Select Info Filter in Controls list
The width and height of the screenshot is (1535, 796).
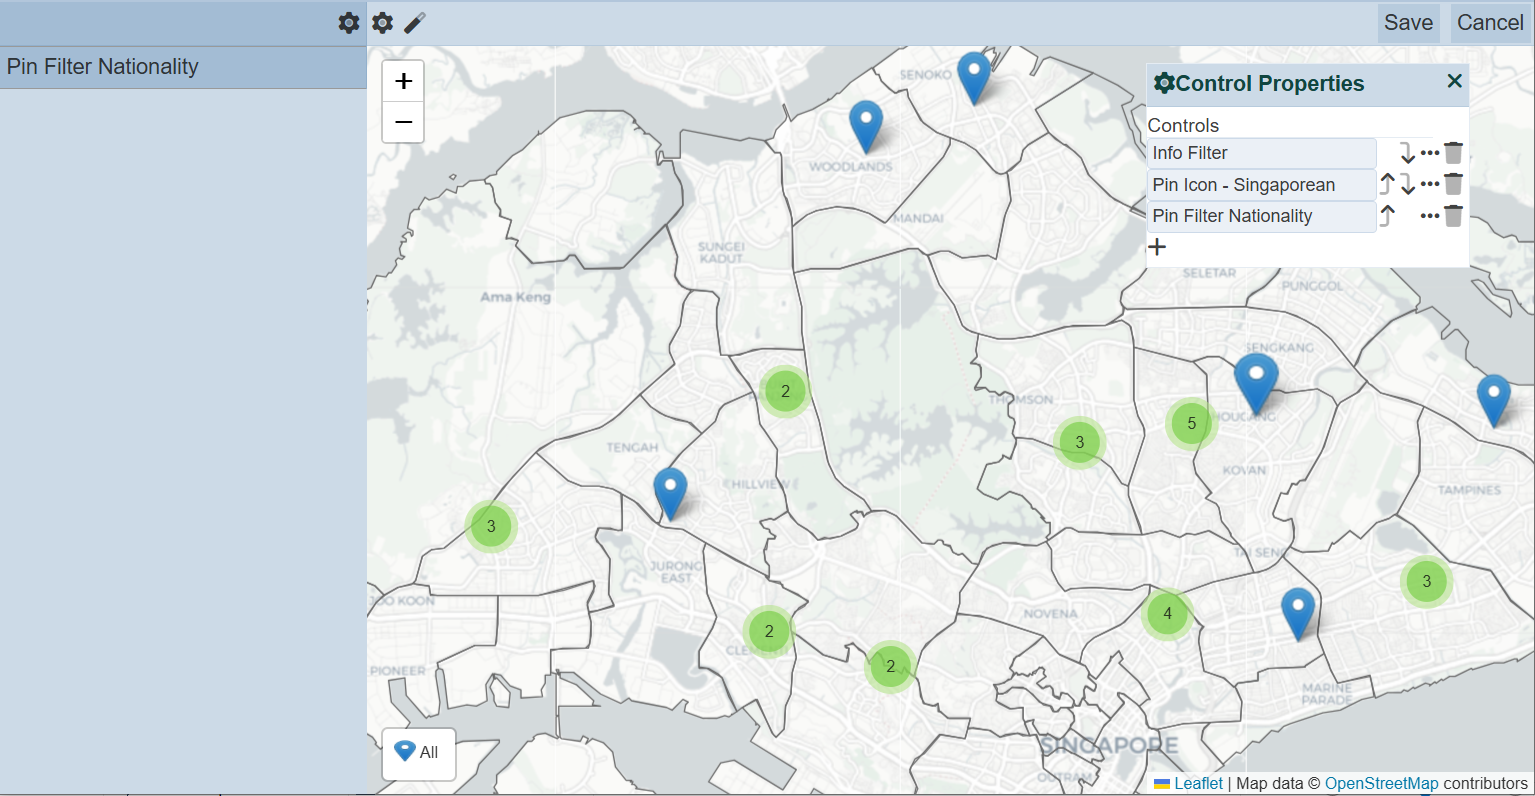pos(1261,153)
